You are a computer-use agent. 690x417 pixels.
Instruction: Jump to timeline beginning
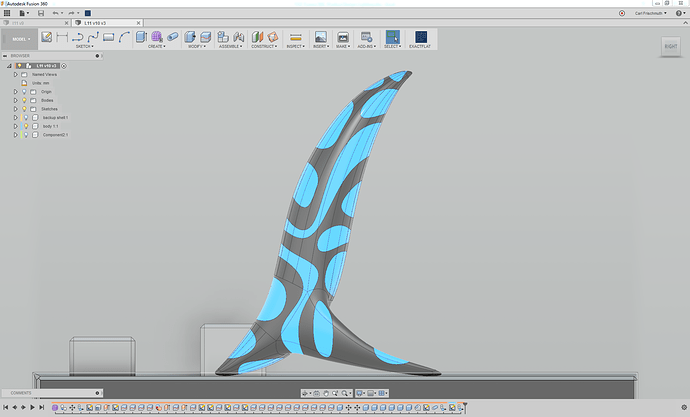(6, 407)
